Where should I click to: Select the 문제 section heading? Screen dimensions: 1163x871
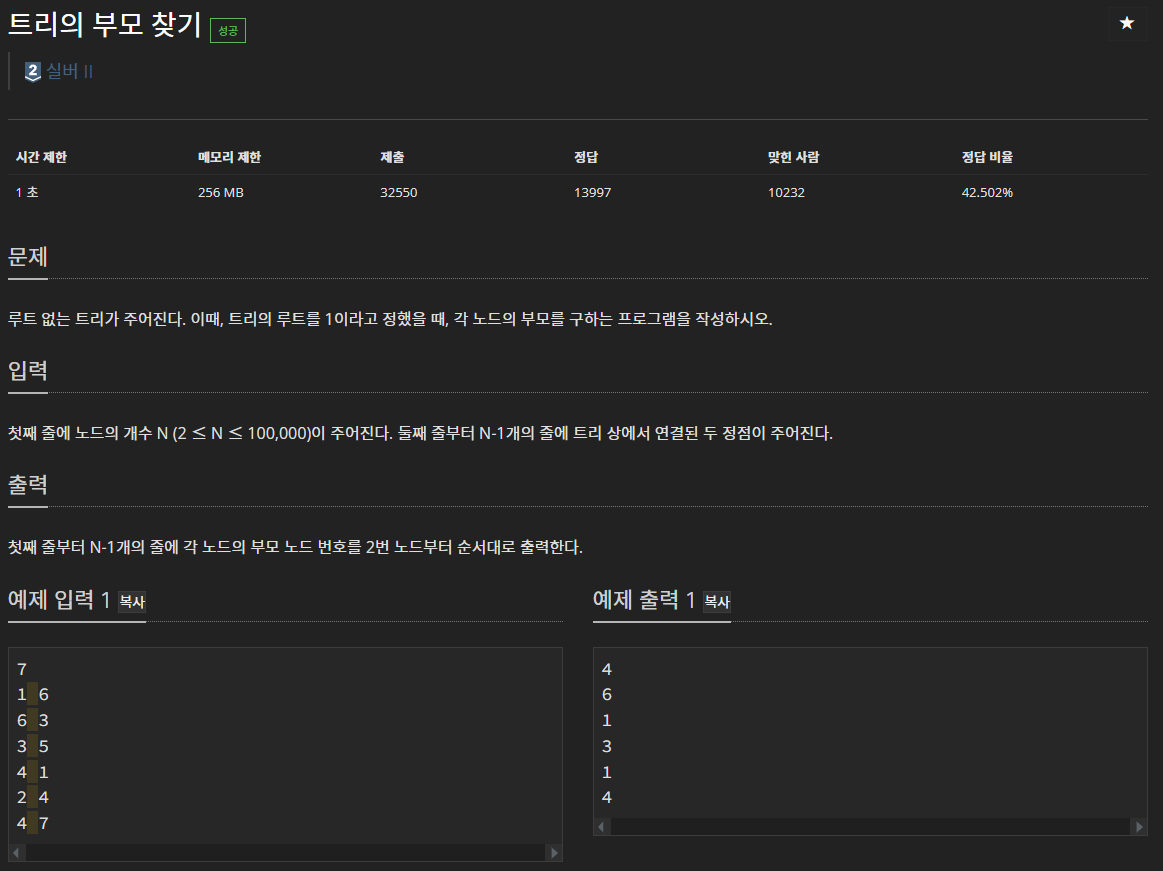(x=26, y=257)
